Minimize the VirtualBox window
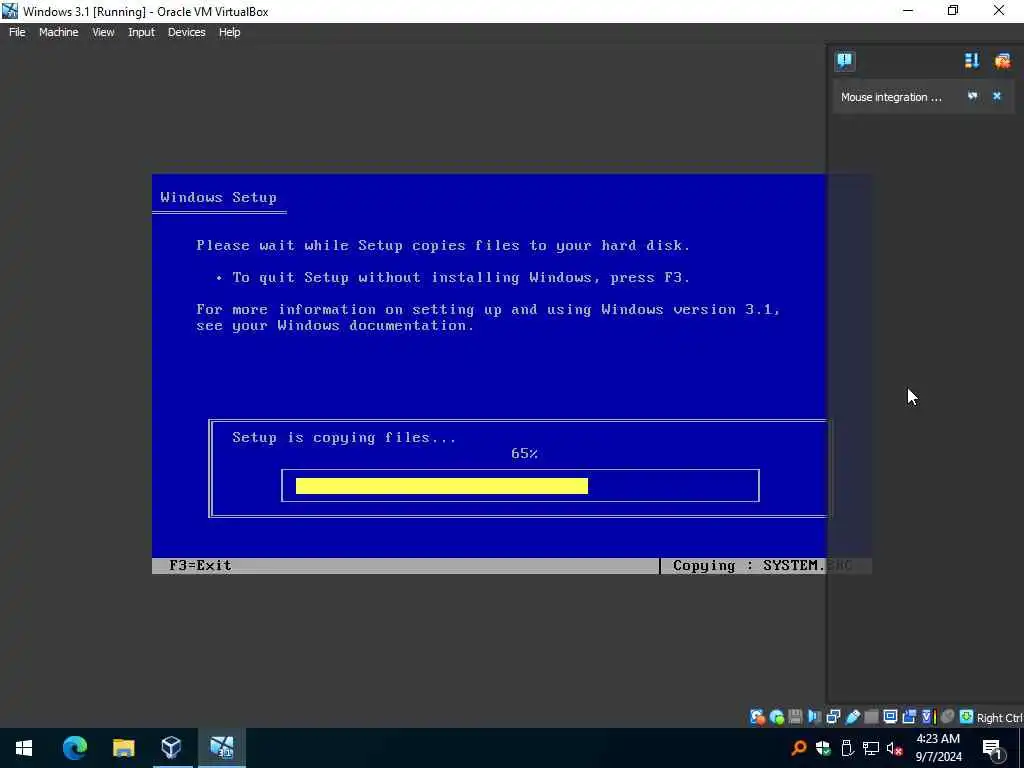The width and height of the screenshot is (1024, 768). click(x=908, y=11)
